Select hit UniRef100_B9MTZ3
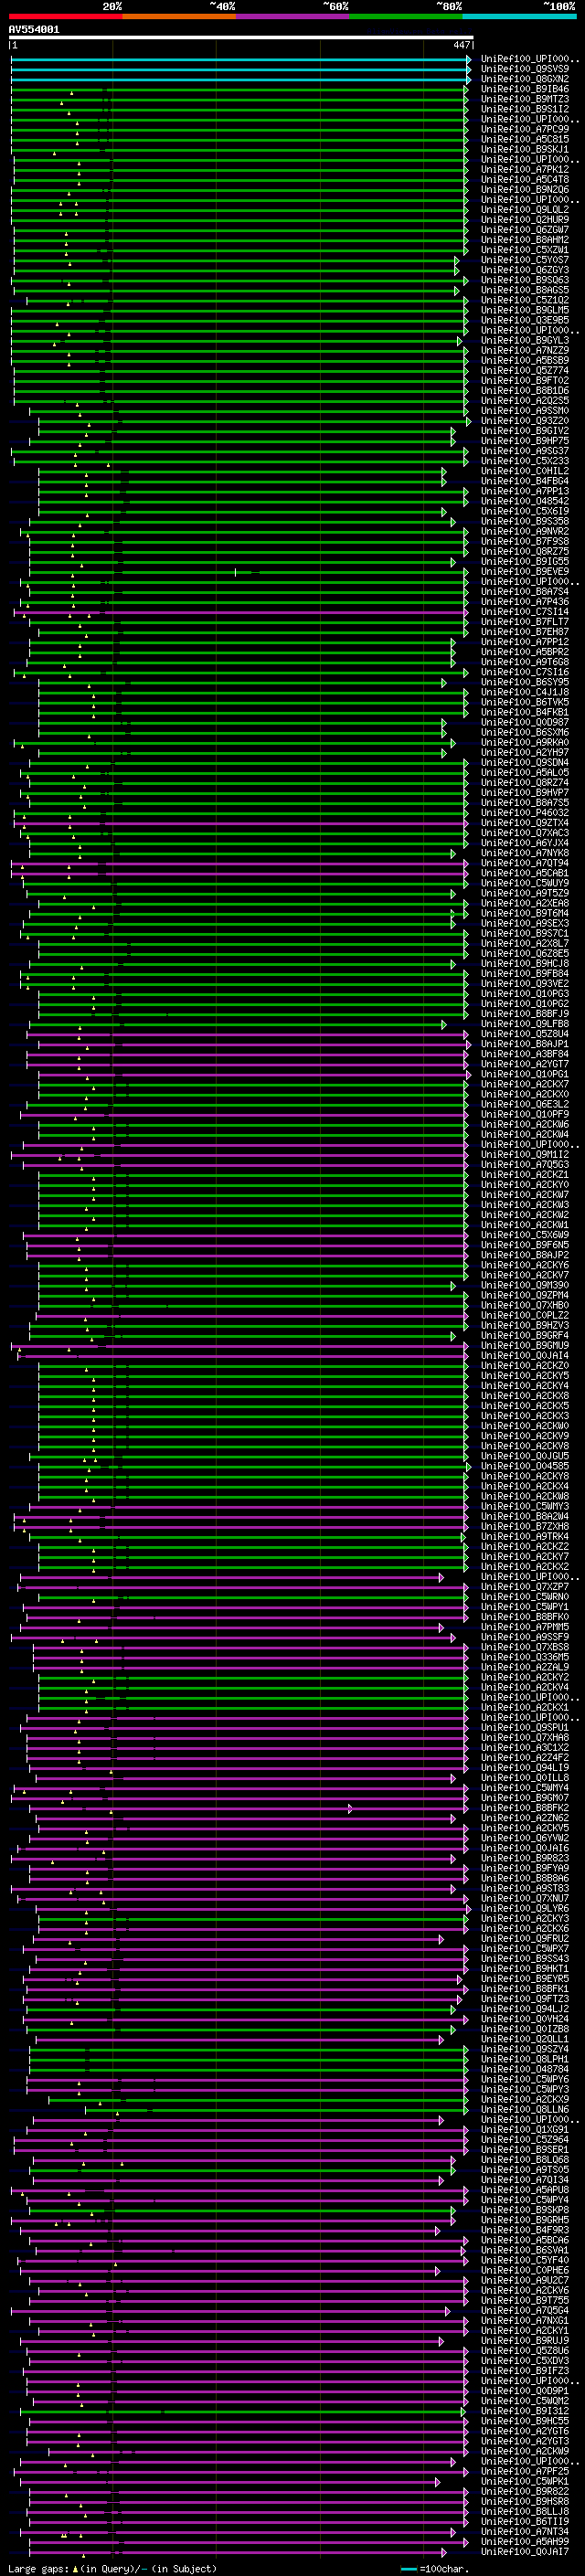Screen dimensions: 585x2576 tap(525, 99)
